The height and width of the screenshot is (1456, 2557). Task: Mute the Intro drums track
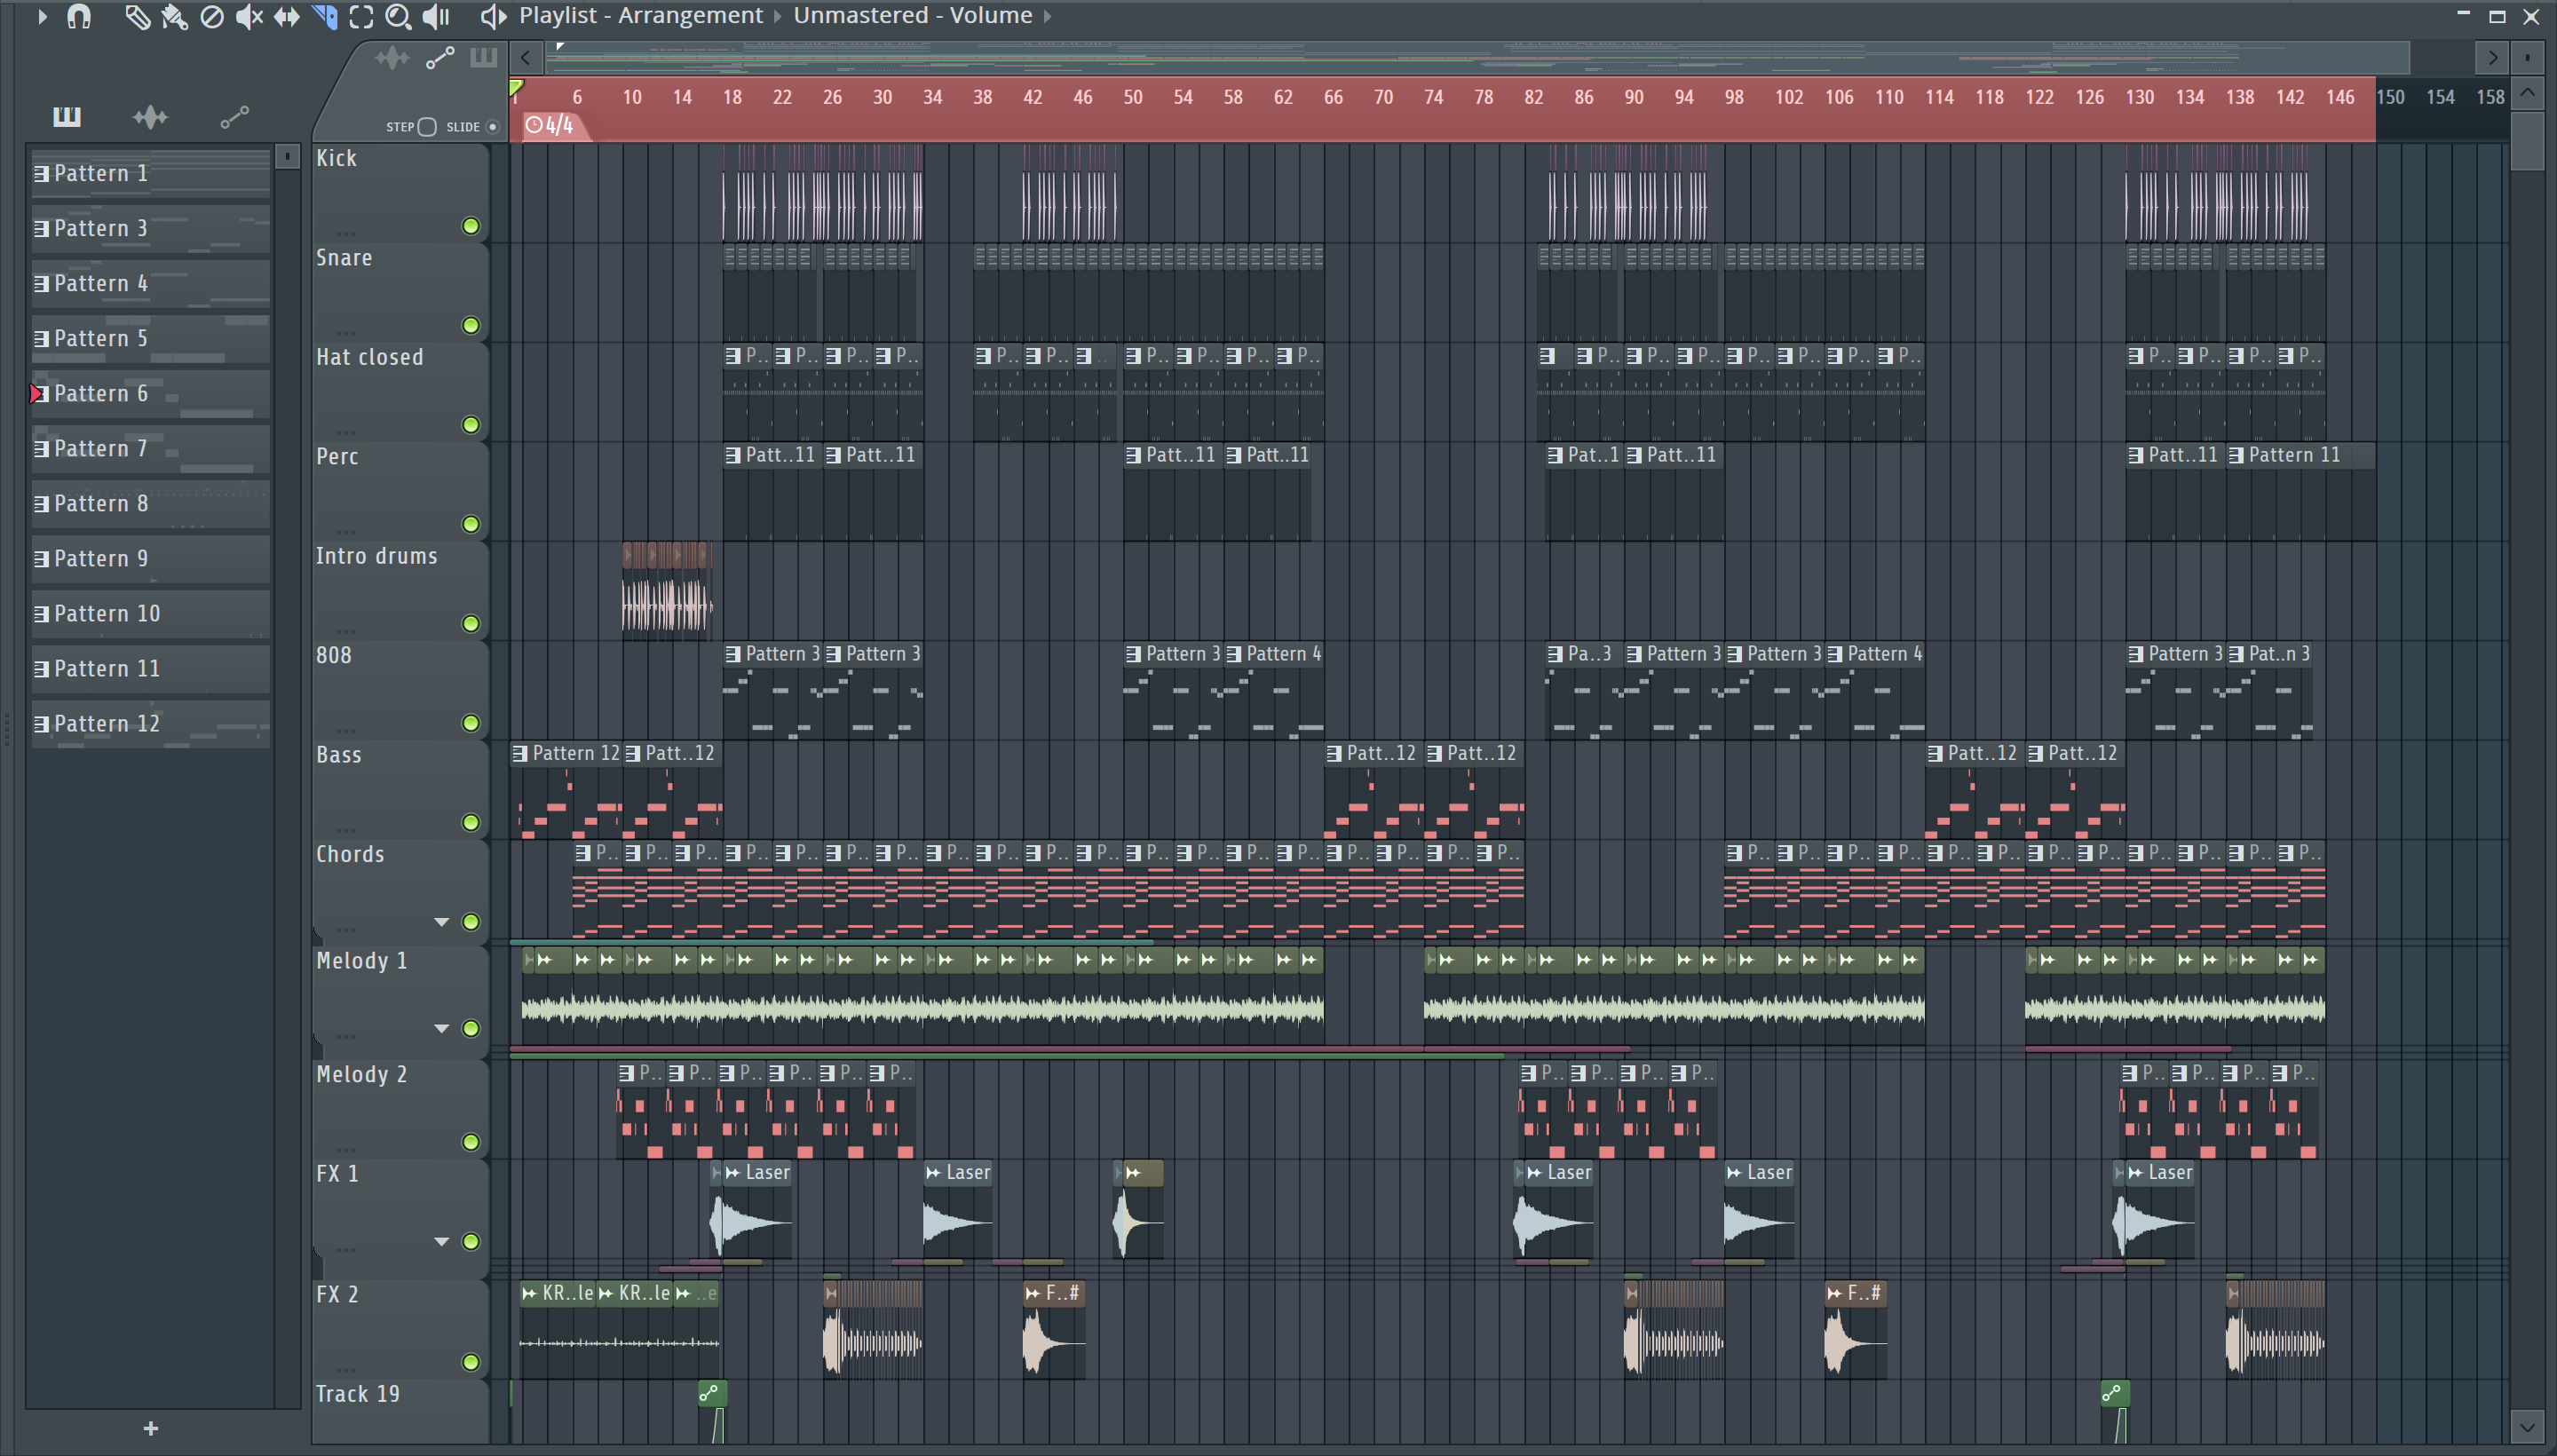coord(470,624)
